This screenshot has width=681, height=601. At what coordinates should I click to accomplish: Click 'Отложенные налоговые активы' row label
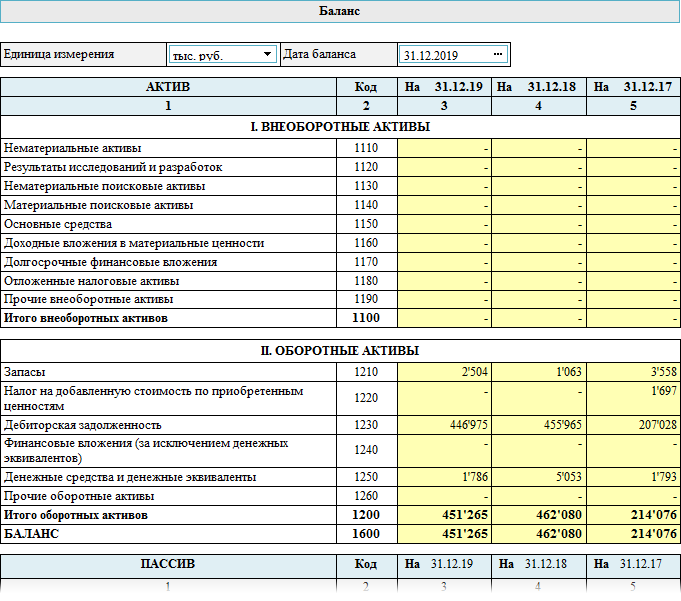pyautogui.click(x=92, y=281)
